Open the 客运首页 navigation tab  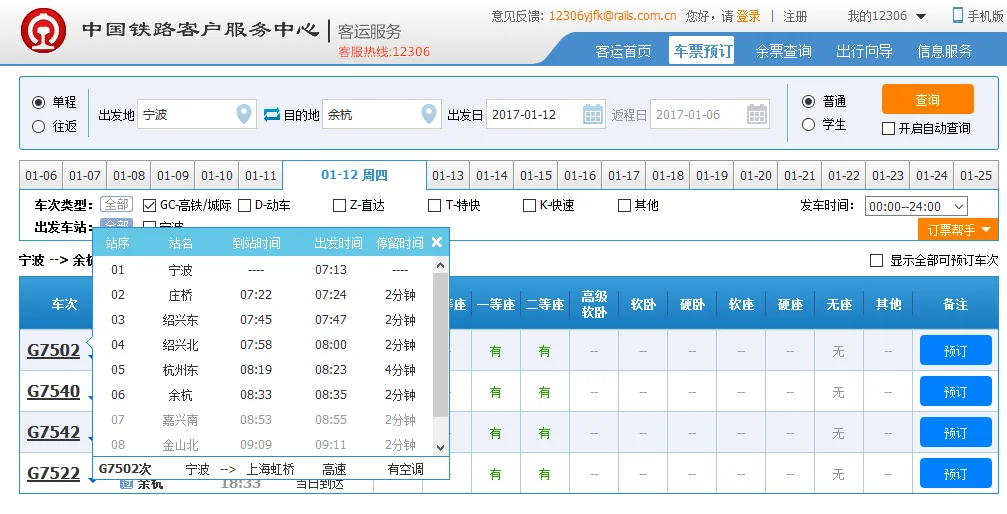[x=624, y=51]
